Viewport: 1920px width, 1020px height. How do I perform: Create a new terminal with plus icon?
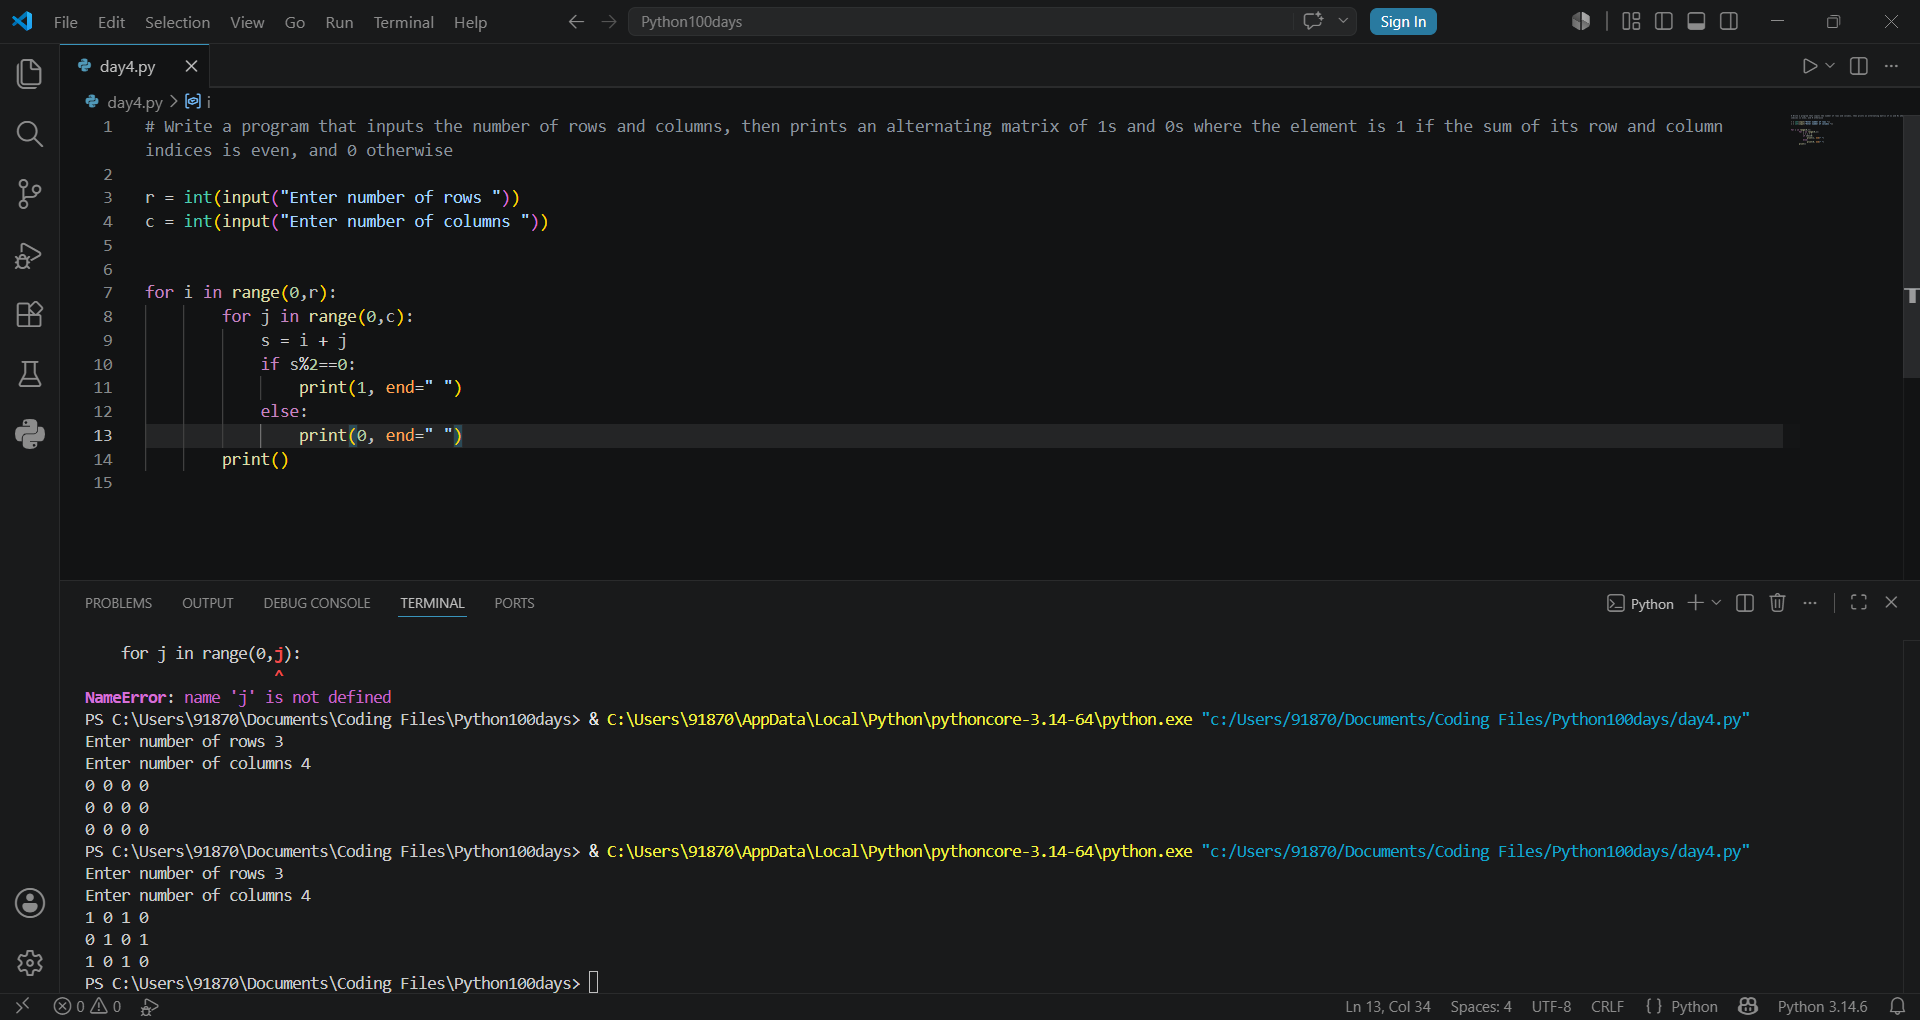pos(1696,603)
